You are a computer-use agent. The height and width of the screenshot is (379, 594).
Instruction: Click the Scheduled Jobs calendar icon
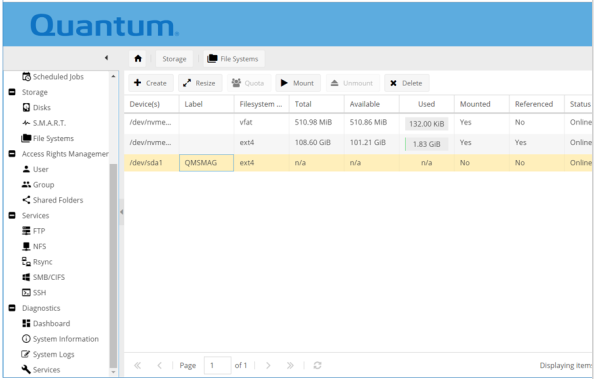[x=26, y=77]
